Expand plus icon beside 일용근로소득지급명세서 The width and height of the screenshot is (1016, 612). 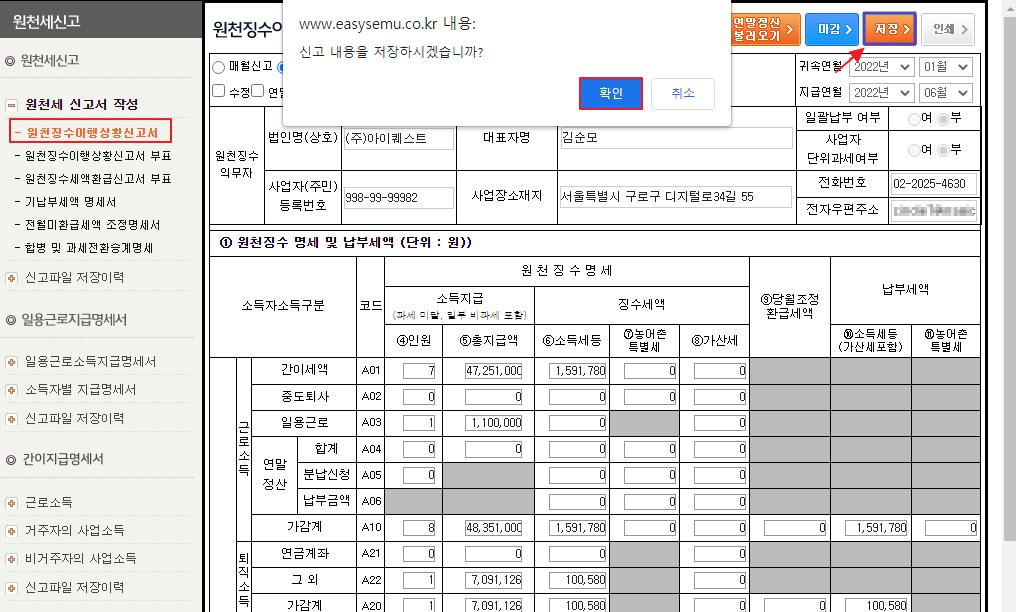11,362
